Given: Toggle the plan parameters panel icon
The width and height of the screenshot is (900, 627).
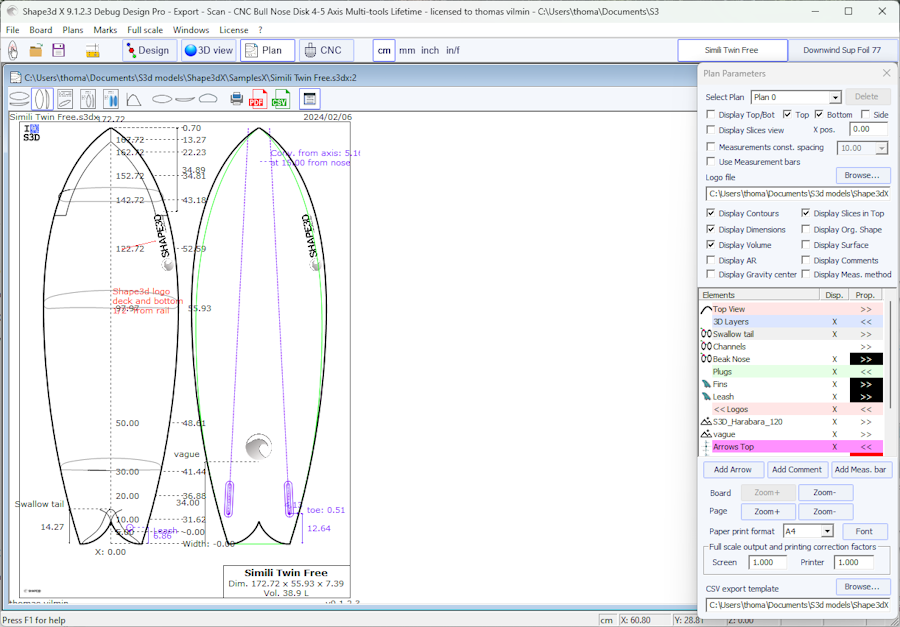Looking at the screenshot, I should [309, 99].
